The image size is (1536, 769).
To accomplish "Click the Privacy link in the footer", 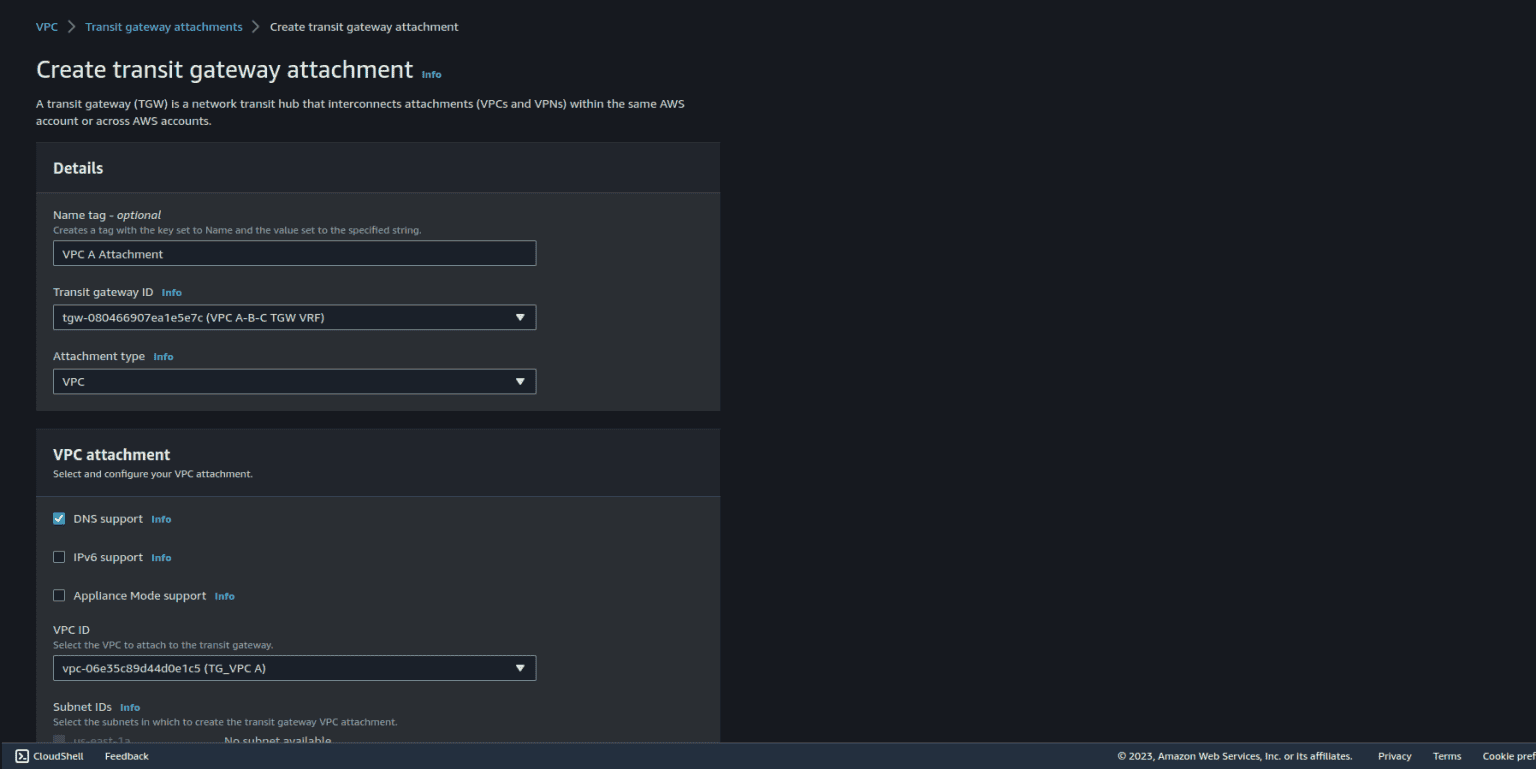I will click(1394, 756).
